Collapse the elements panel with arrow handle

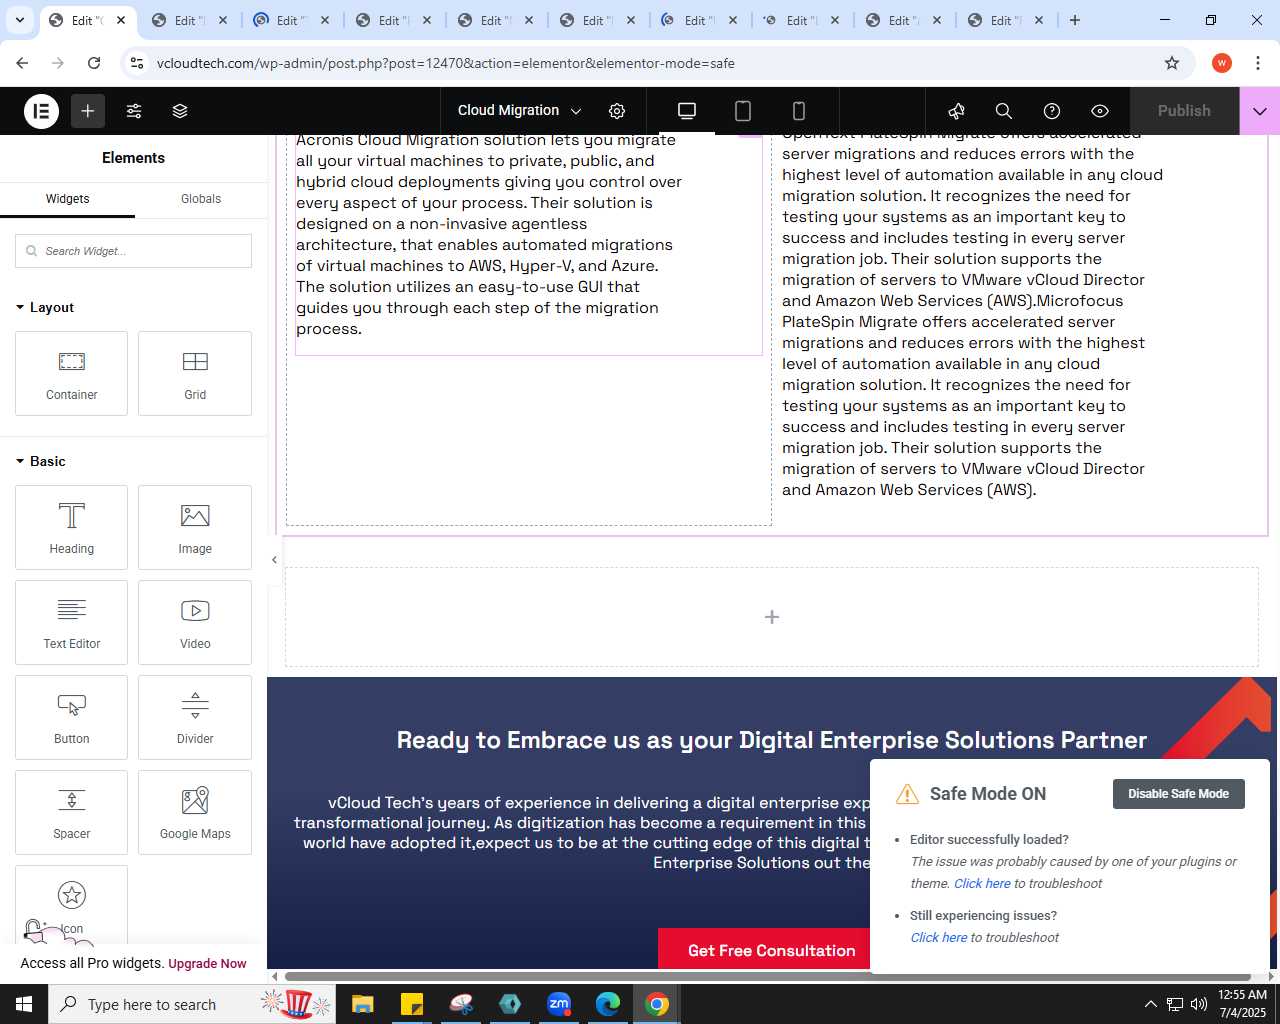(274, 560)
